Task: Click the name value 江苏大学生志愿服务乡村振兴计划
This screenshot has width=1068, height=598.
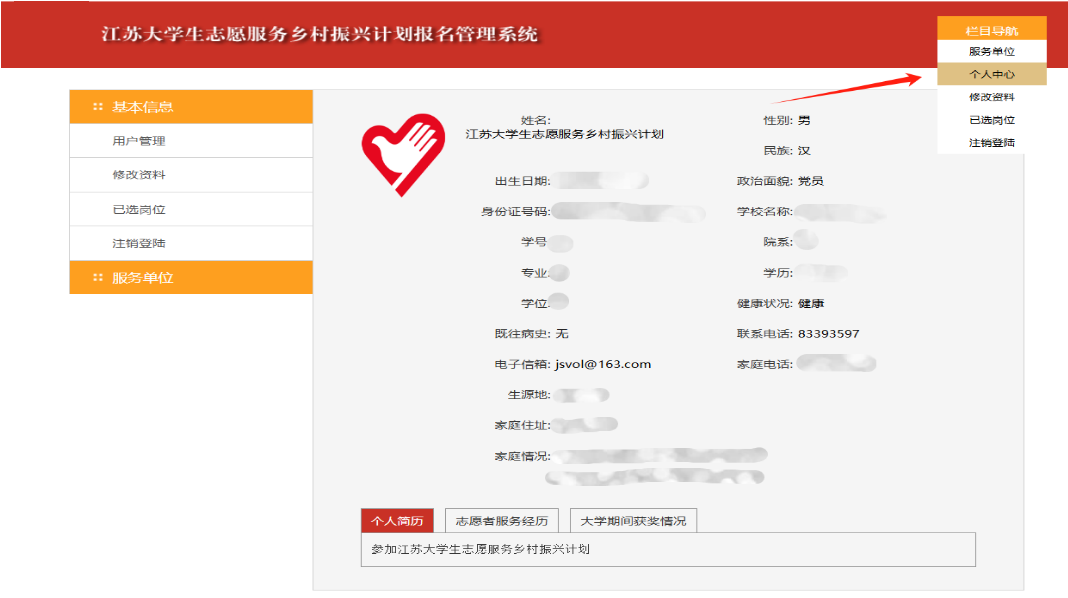Action: tap(565, 134)
